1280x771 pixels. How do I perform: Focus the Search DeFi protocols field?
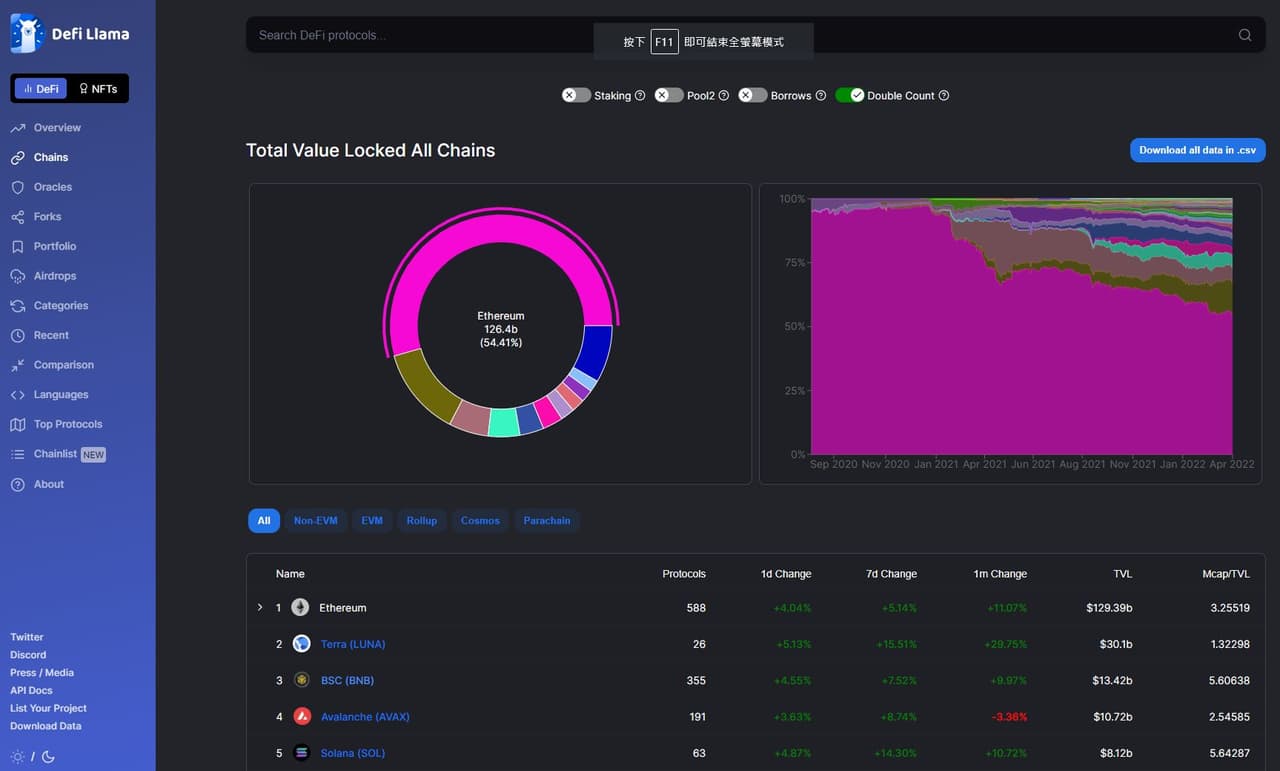(420, 35)
